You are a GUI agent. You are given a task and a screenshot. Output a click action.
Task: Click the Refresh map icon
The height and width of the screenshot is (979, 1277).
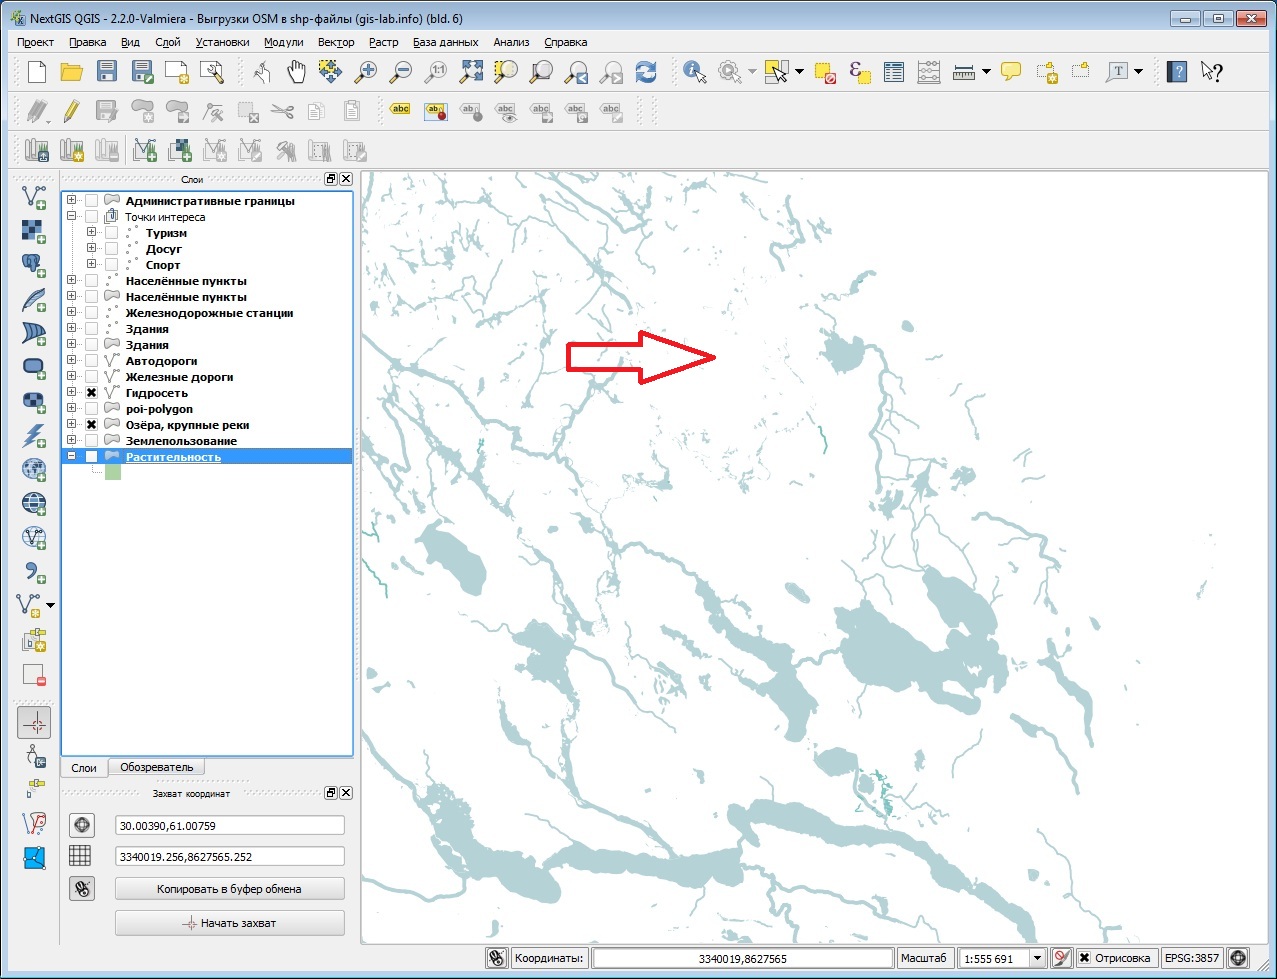pyautogui.click(x=646, y=71)
